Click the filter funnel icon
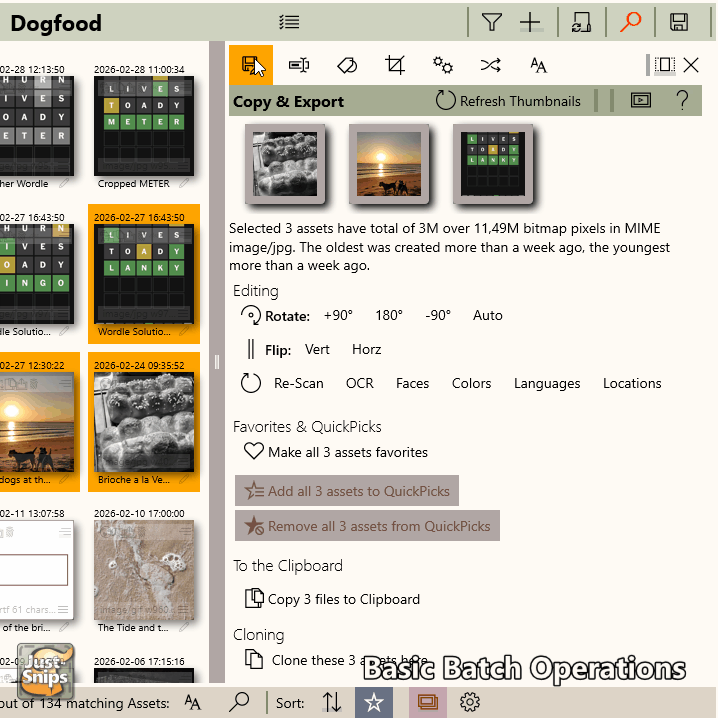This screenshot has width=718, height=718. click(x=491, y=22)
